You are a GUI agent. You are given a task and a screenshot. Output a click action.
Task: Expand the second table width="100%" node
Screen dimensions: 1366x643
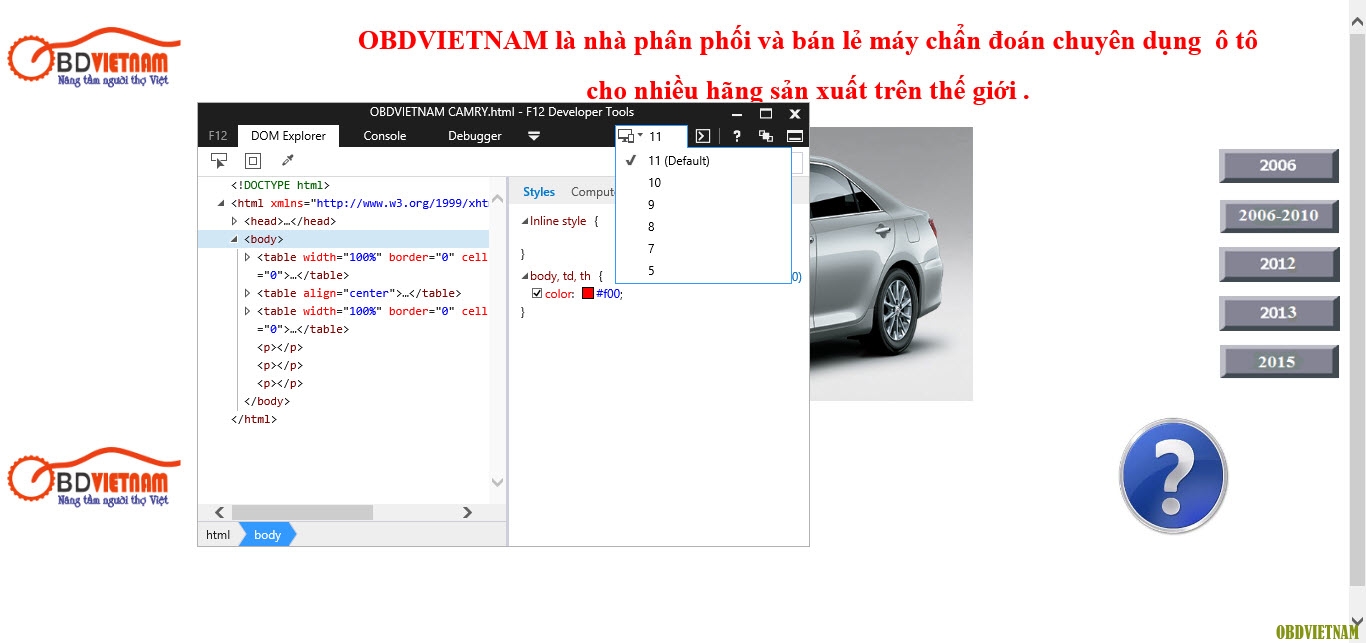[x=248, y=311]
